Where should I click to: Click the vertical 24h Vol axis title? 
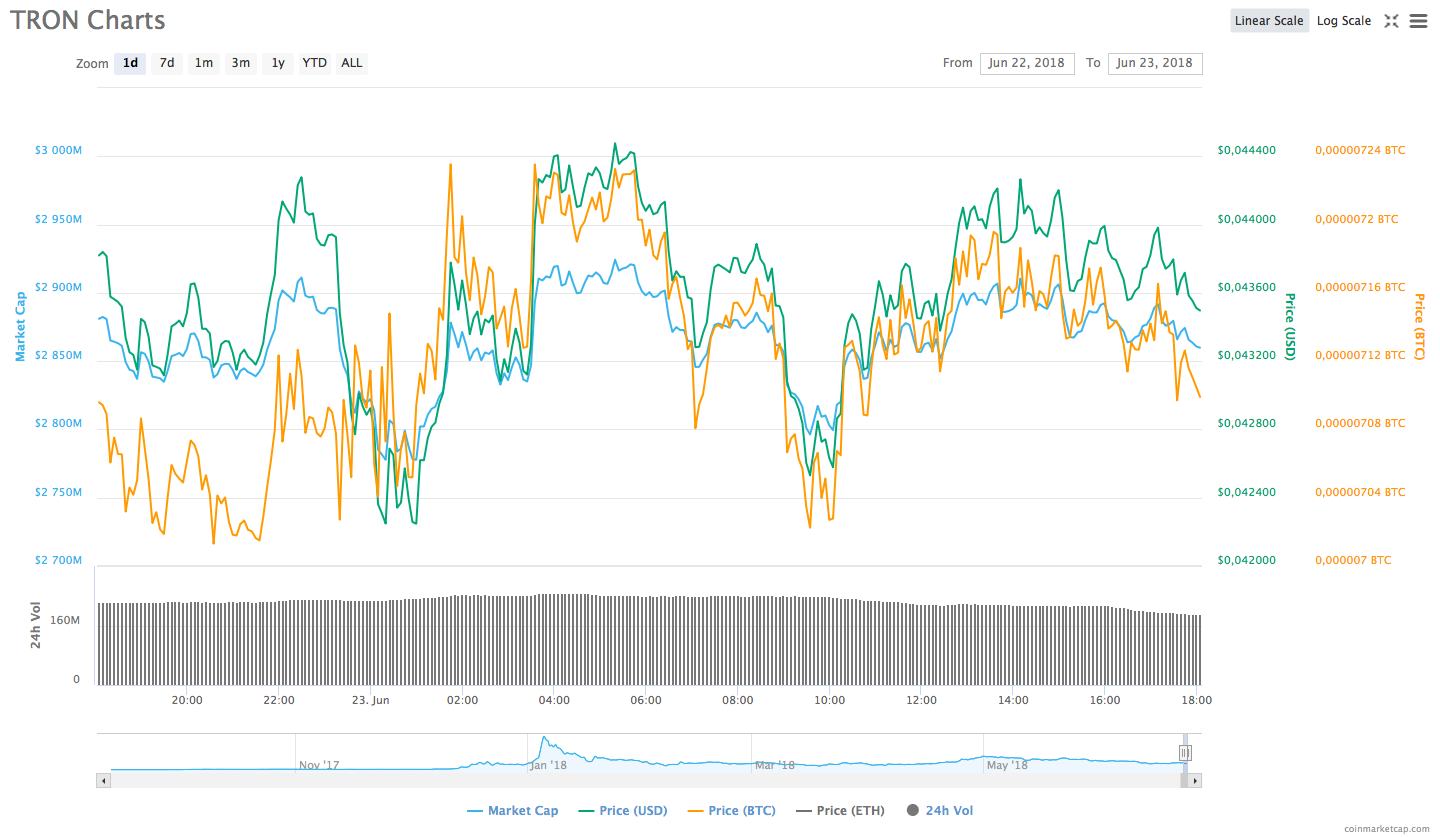click(35, 625)
